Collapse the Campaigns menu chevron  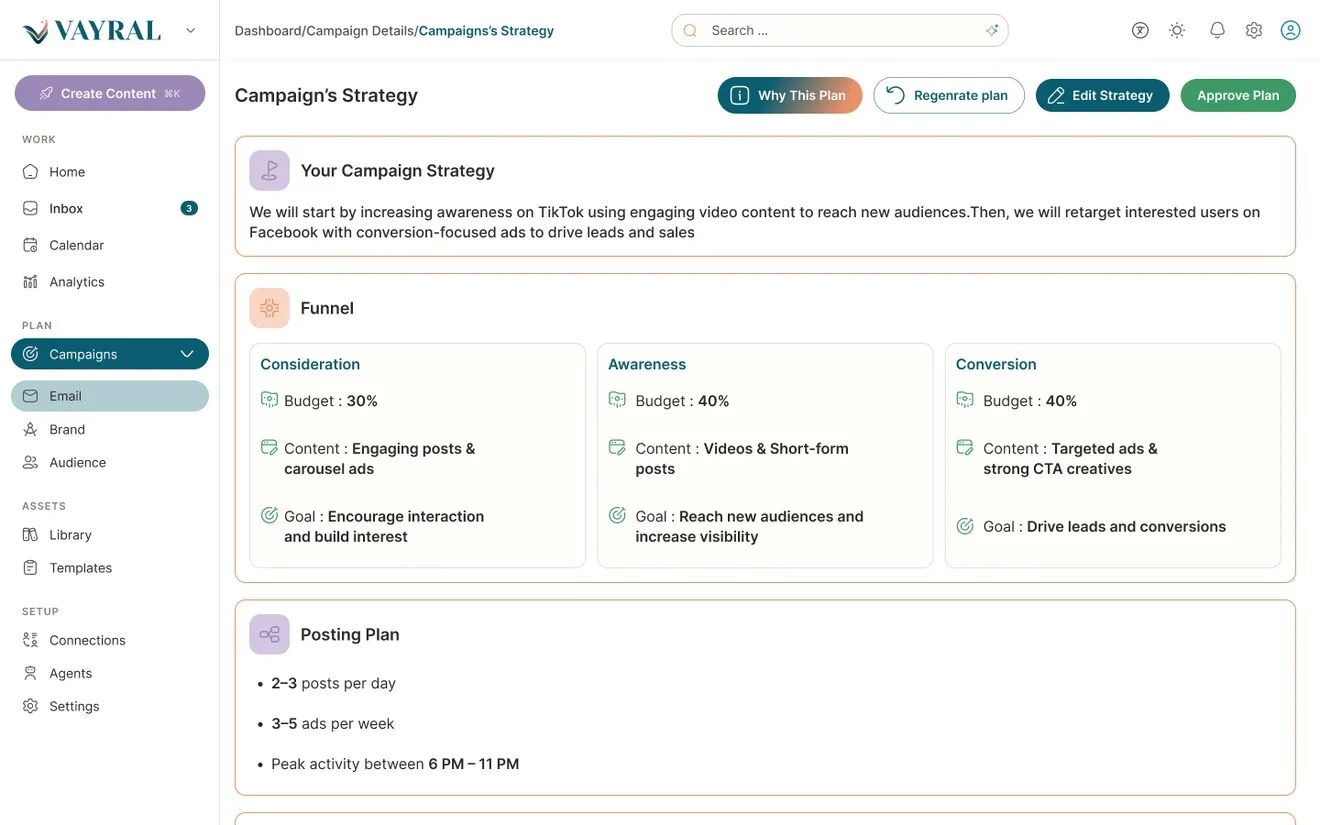187,354
